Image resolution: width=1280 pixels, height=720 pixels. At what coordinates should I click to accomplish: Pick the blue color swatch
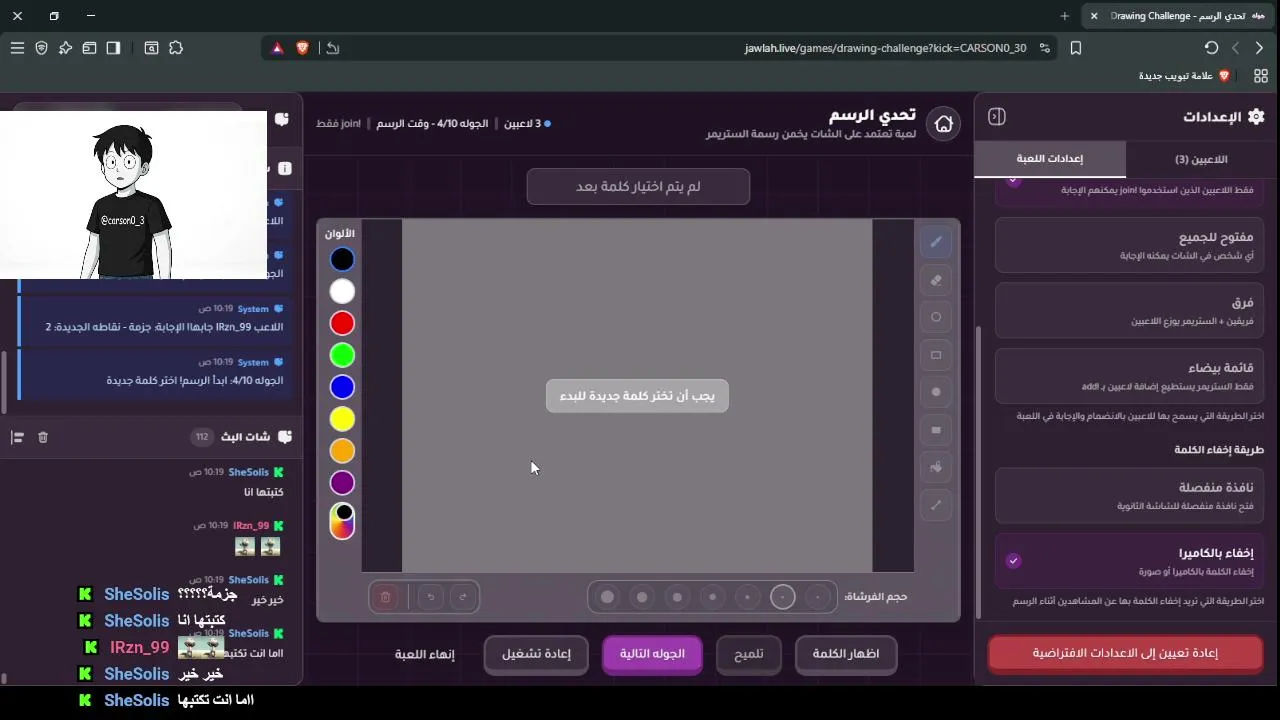click(342, 387)
